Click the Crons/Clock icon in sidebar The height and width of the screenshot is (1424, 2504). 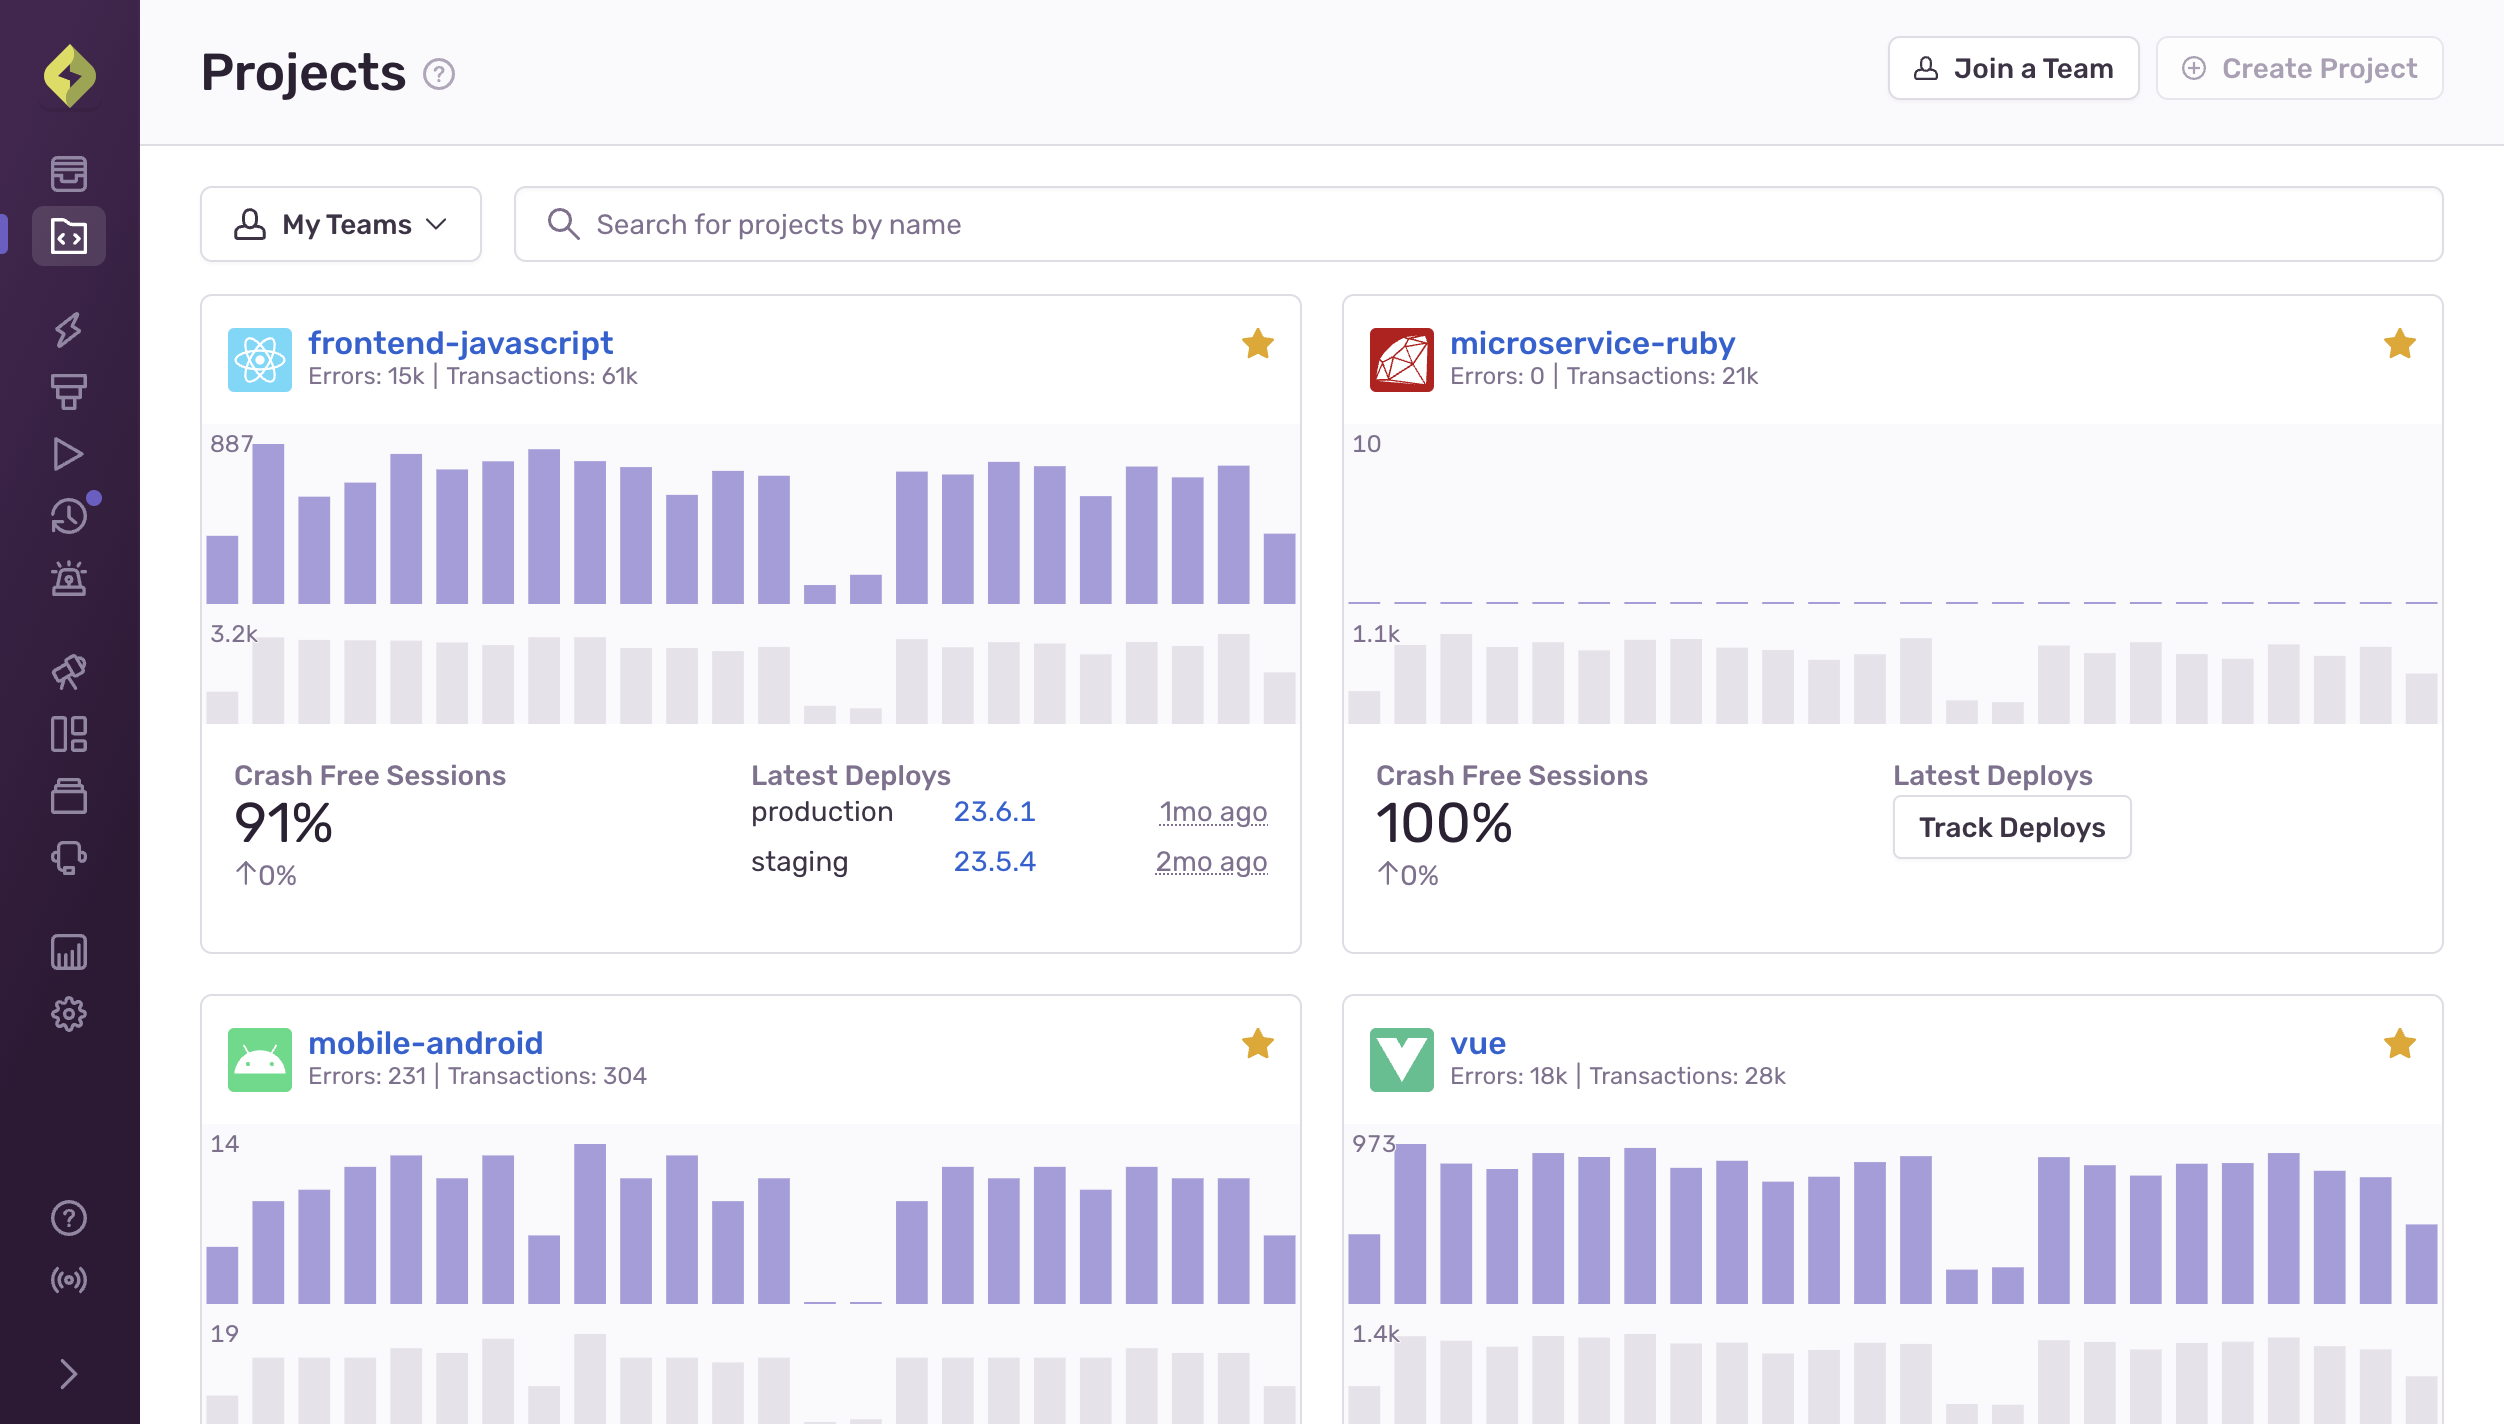69,514
